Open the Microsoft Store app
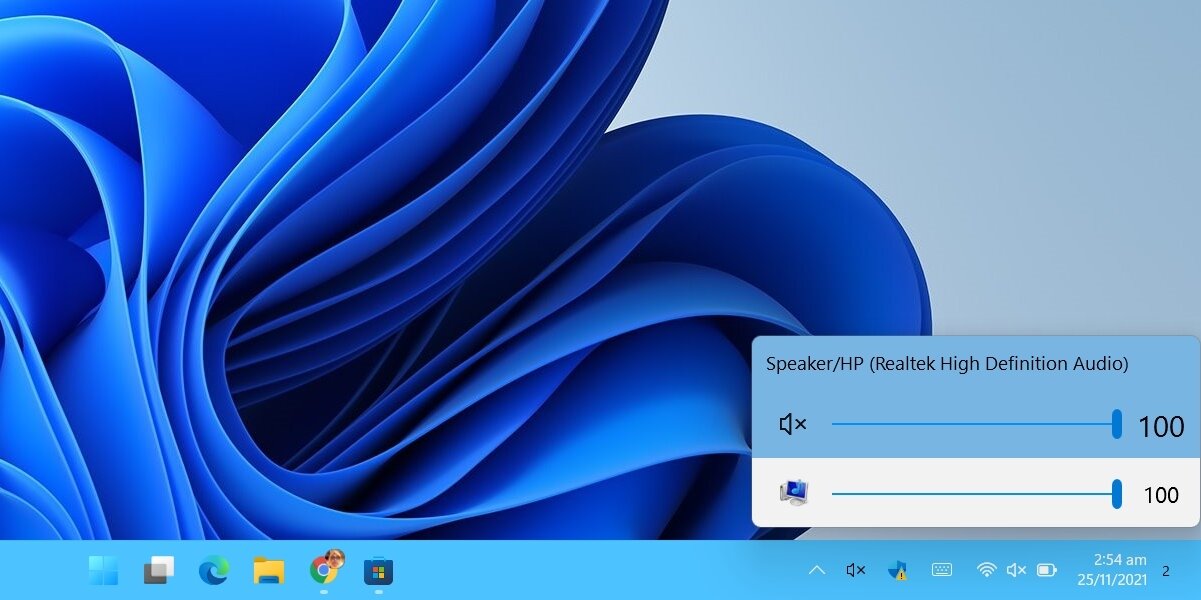 380,572
